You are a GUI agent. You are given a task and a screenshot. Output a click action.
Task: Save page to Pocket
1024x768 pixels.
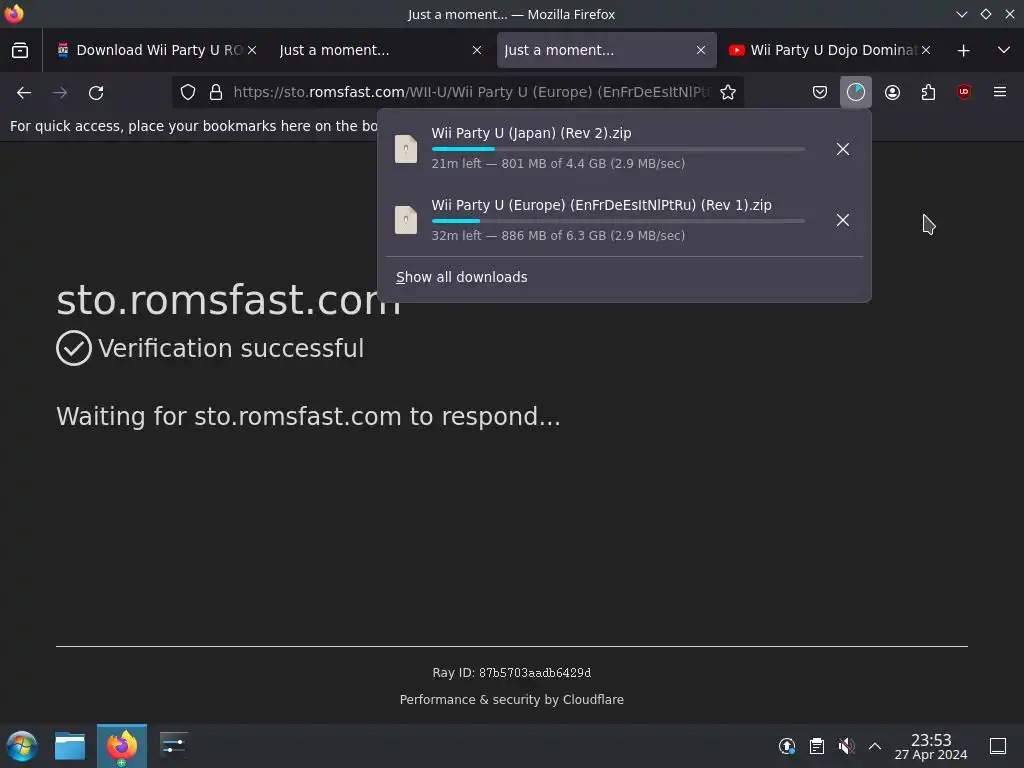click(x=820, y=93)
